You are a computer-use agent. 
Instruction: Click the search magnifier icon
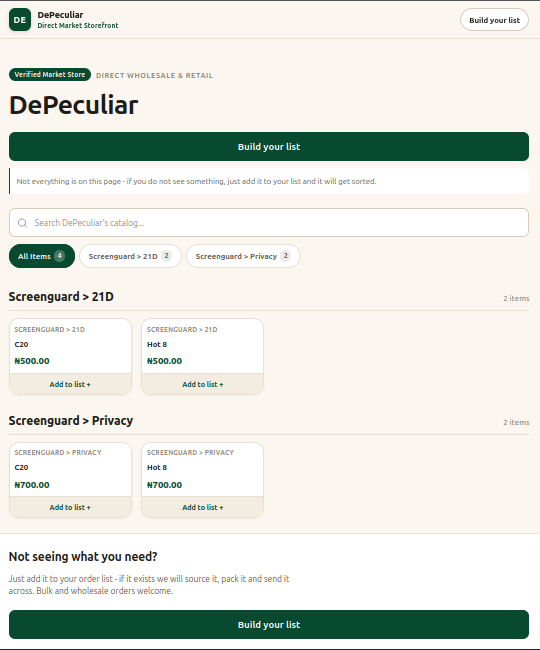[22, 223]
